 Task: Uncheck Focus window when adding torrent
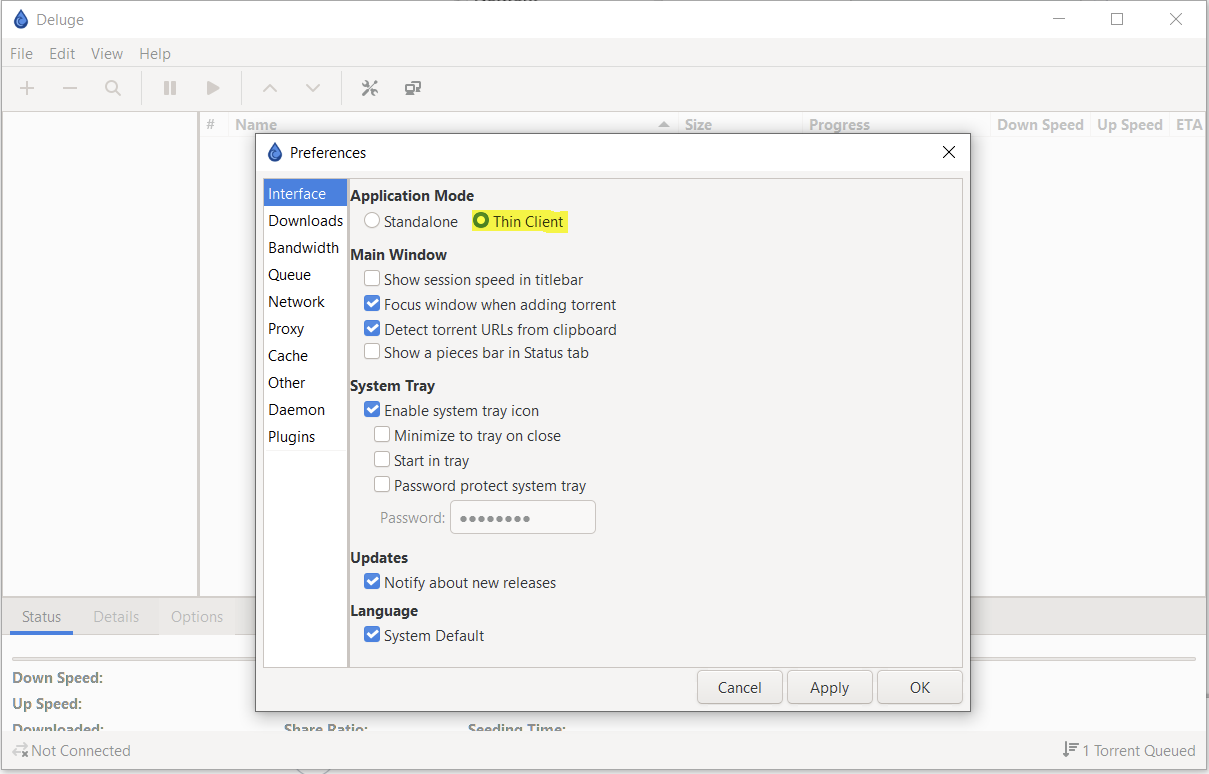click(372, 304)
